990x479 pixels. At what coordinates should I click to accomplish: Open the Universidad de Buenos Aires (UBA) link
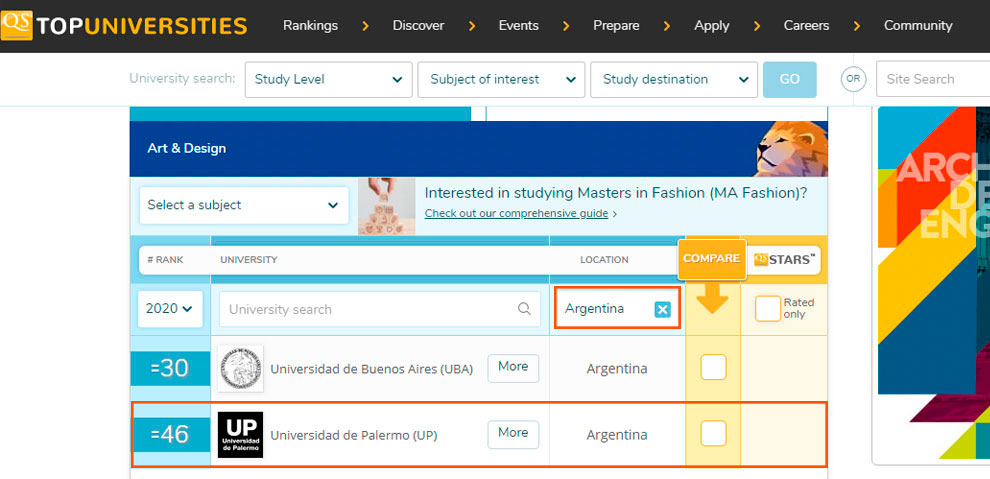(x=371, y=369)
